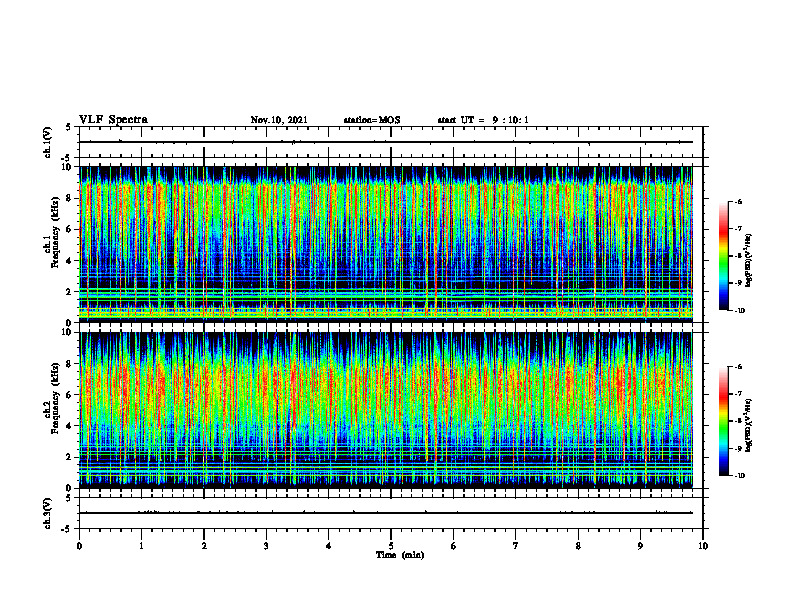Click the "6" kHz tick on ch.2 frequency axis
Screen dimensions: 792x612
70,395
